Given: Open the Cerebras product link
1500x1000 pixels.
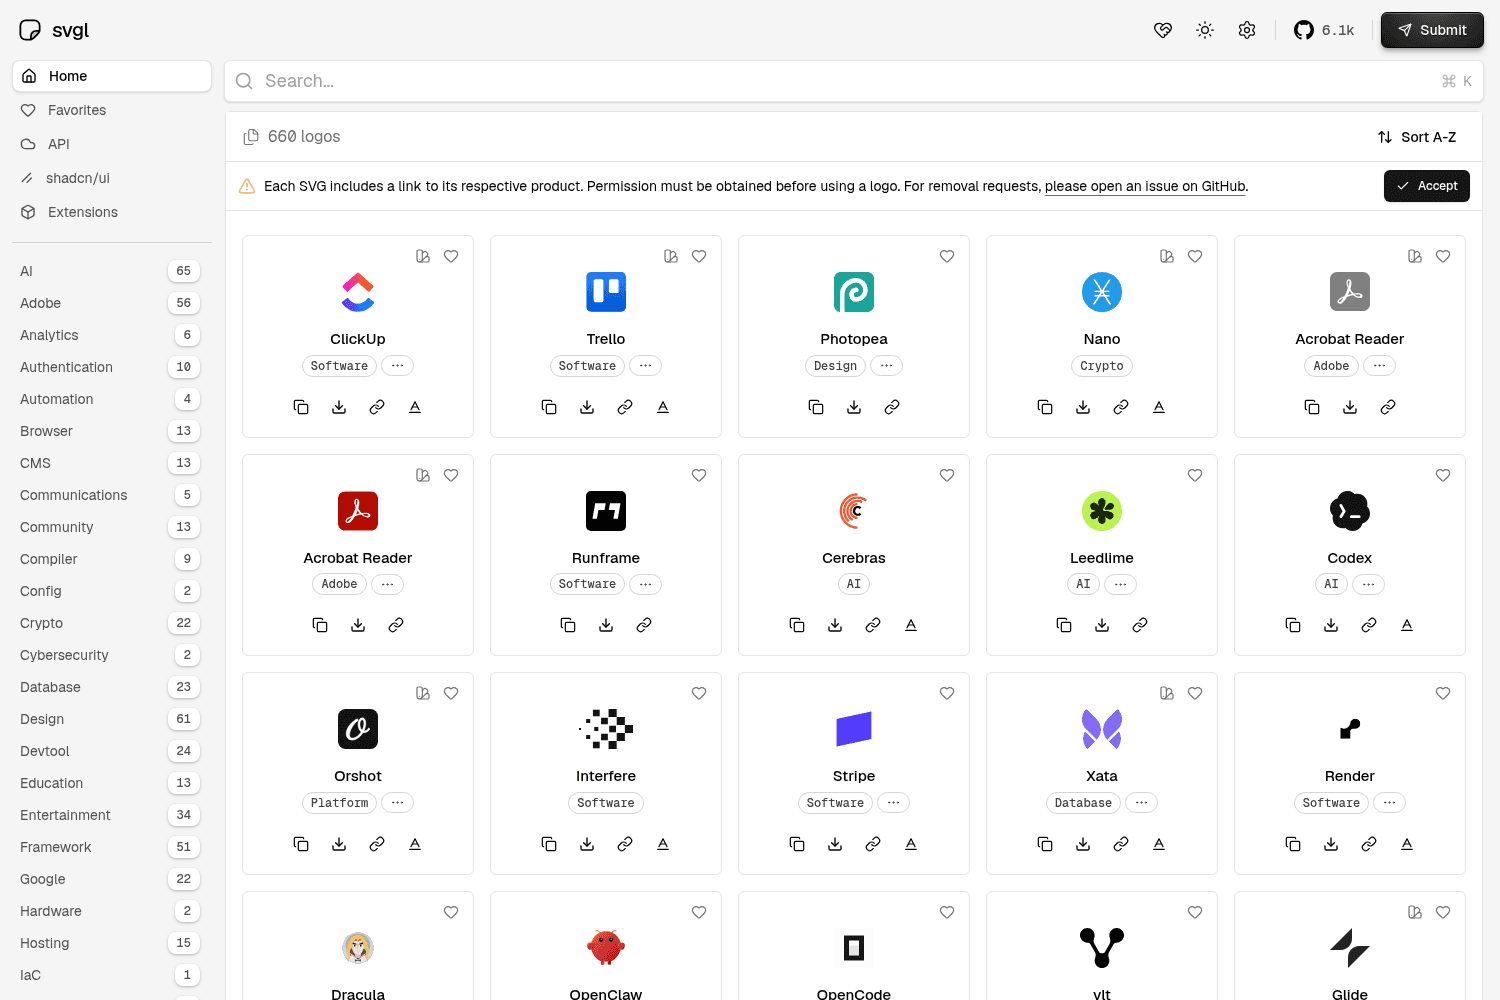Looking at the screenshot, I should 873,625.
